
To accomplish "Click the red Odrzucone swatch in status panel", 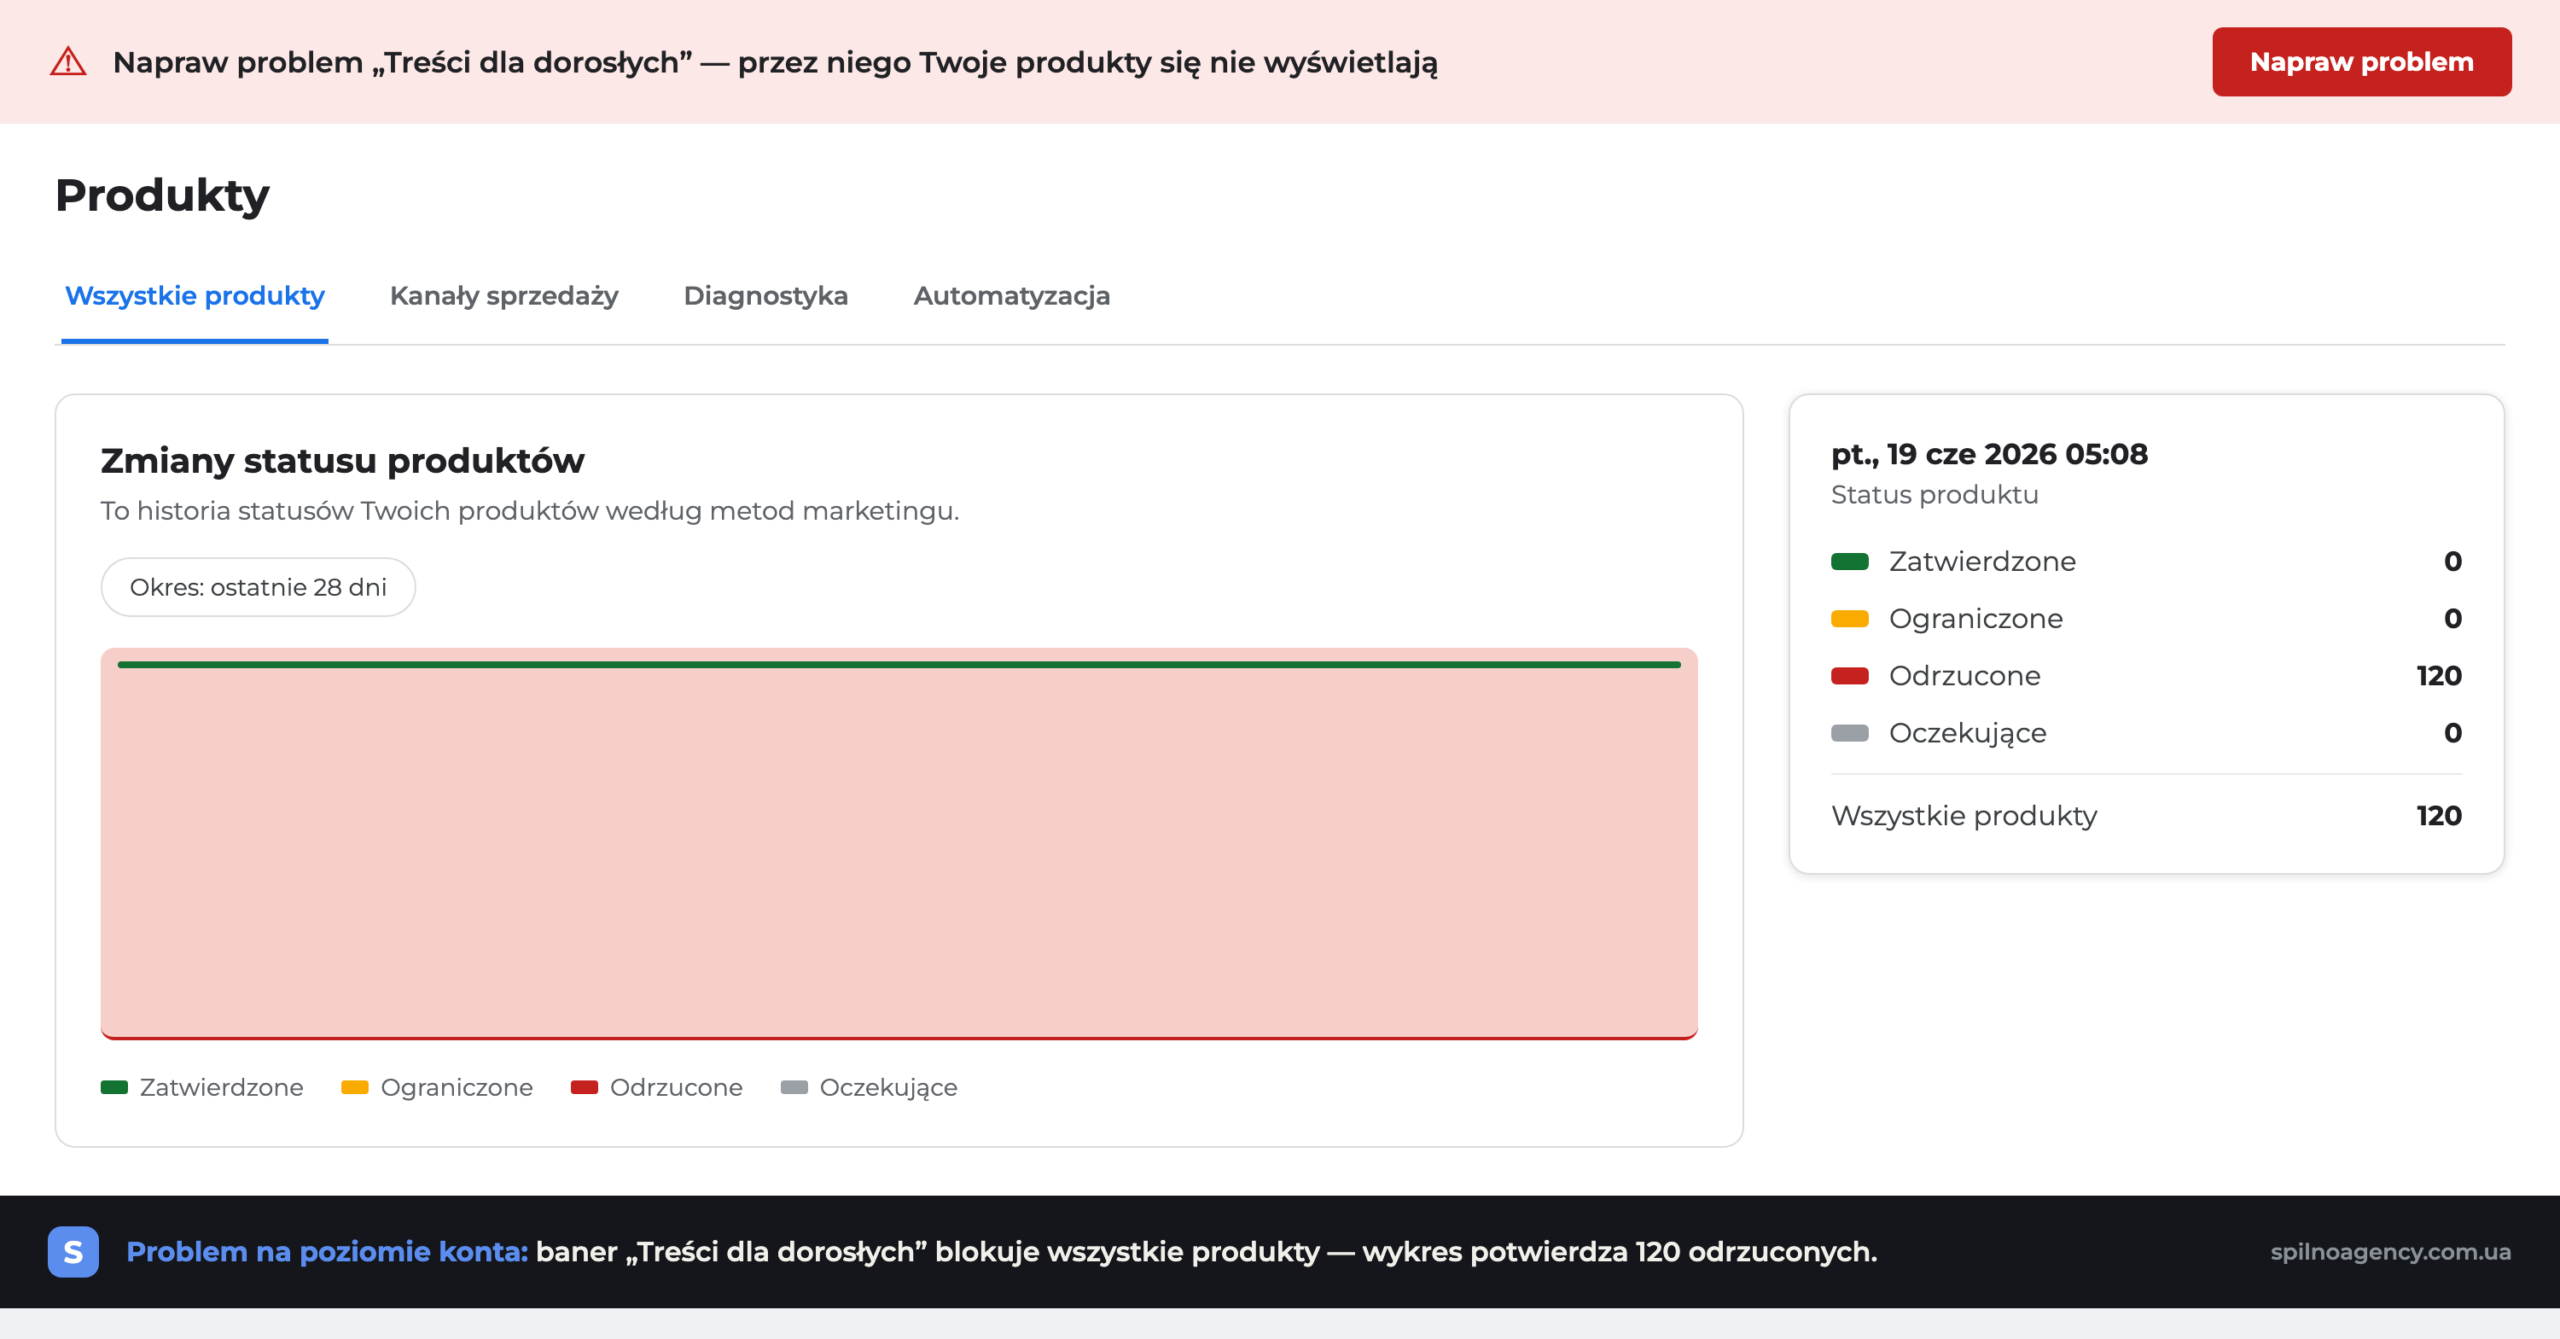I will coord(1850,675).
